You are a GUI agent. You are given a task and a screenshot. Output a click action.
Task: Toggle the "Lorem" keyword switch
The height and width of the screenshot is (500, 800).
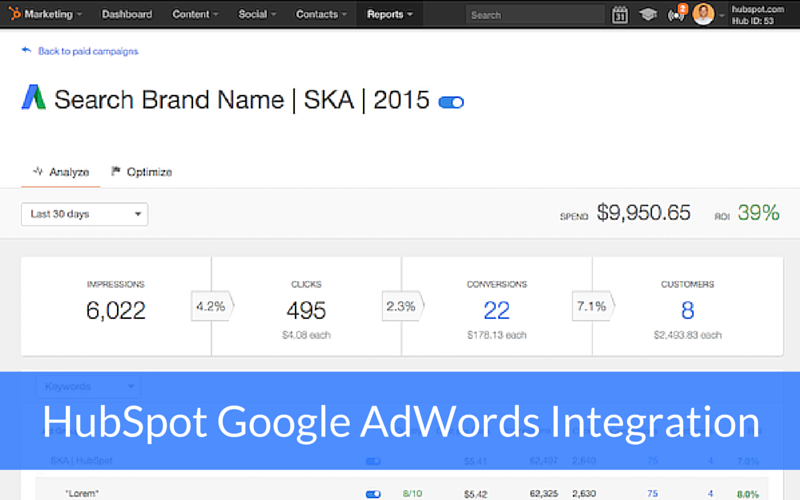tap(373, 494)
